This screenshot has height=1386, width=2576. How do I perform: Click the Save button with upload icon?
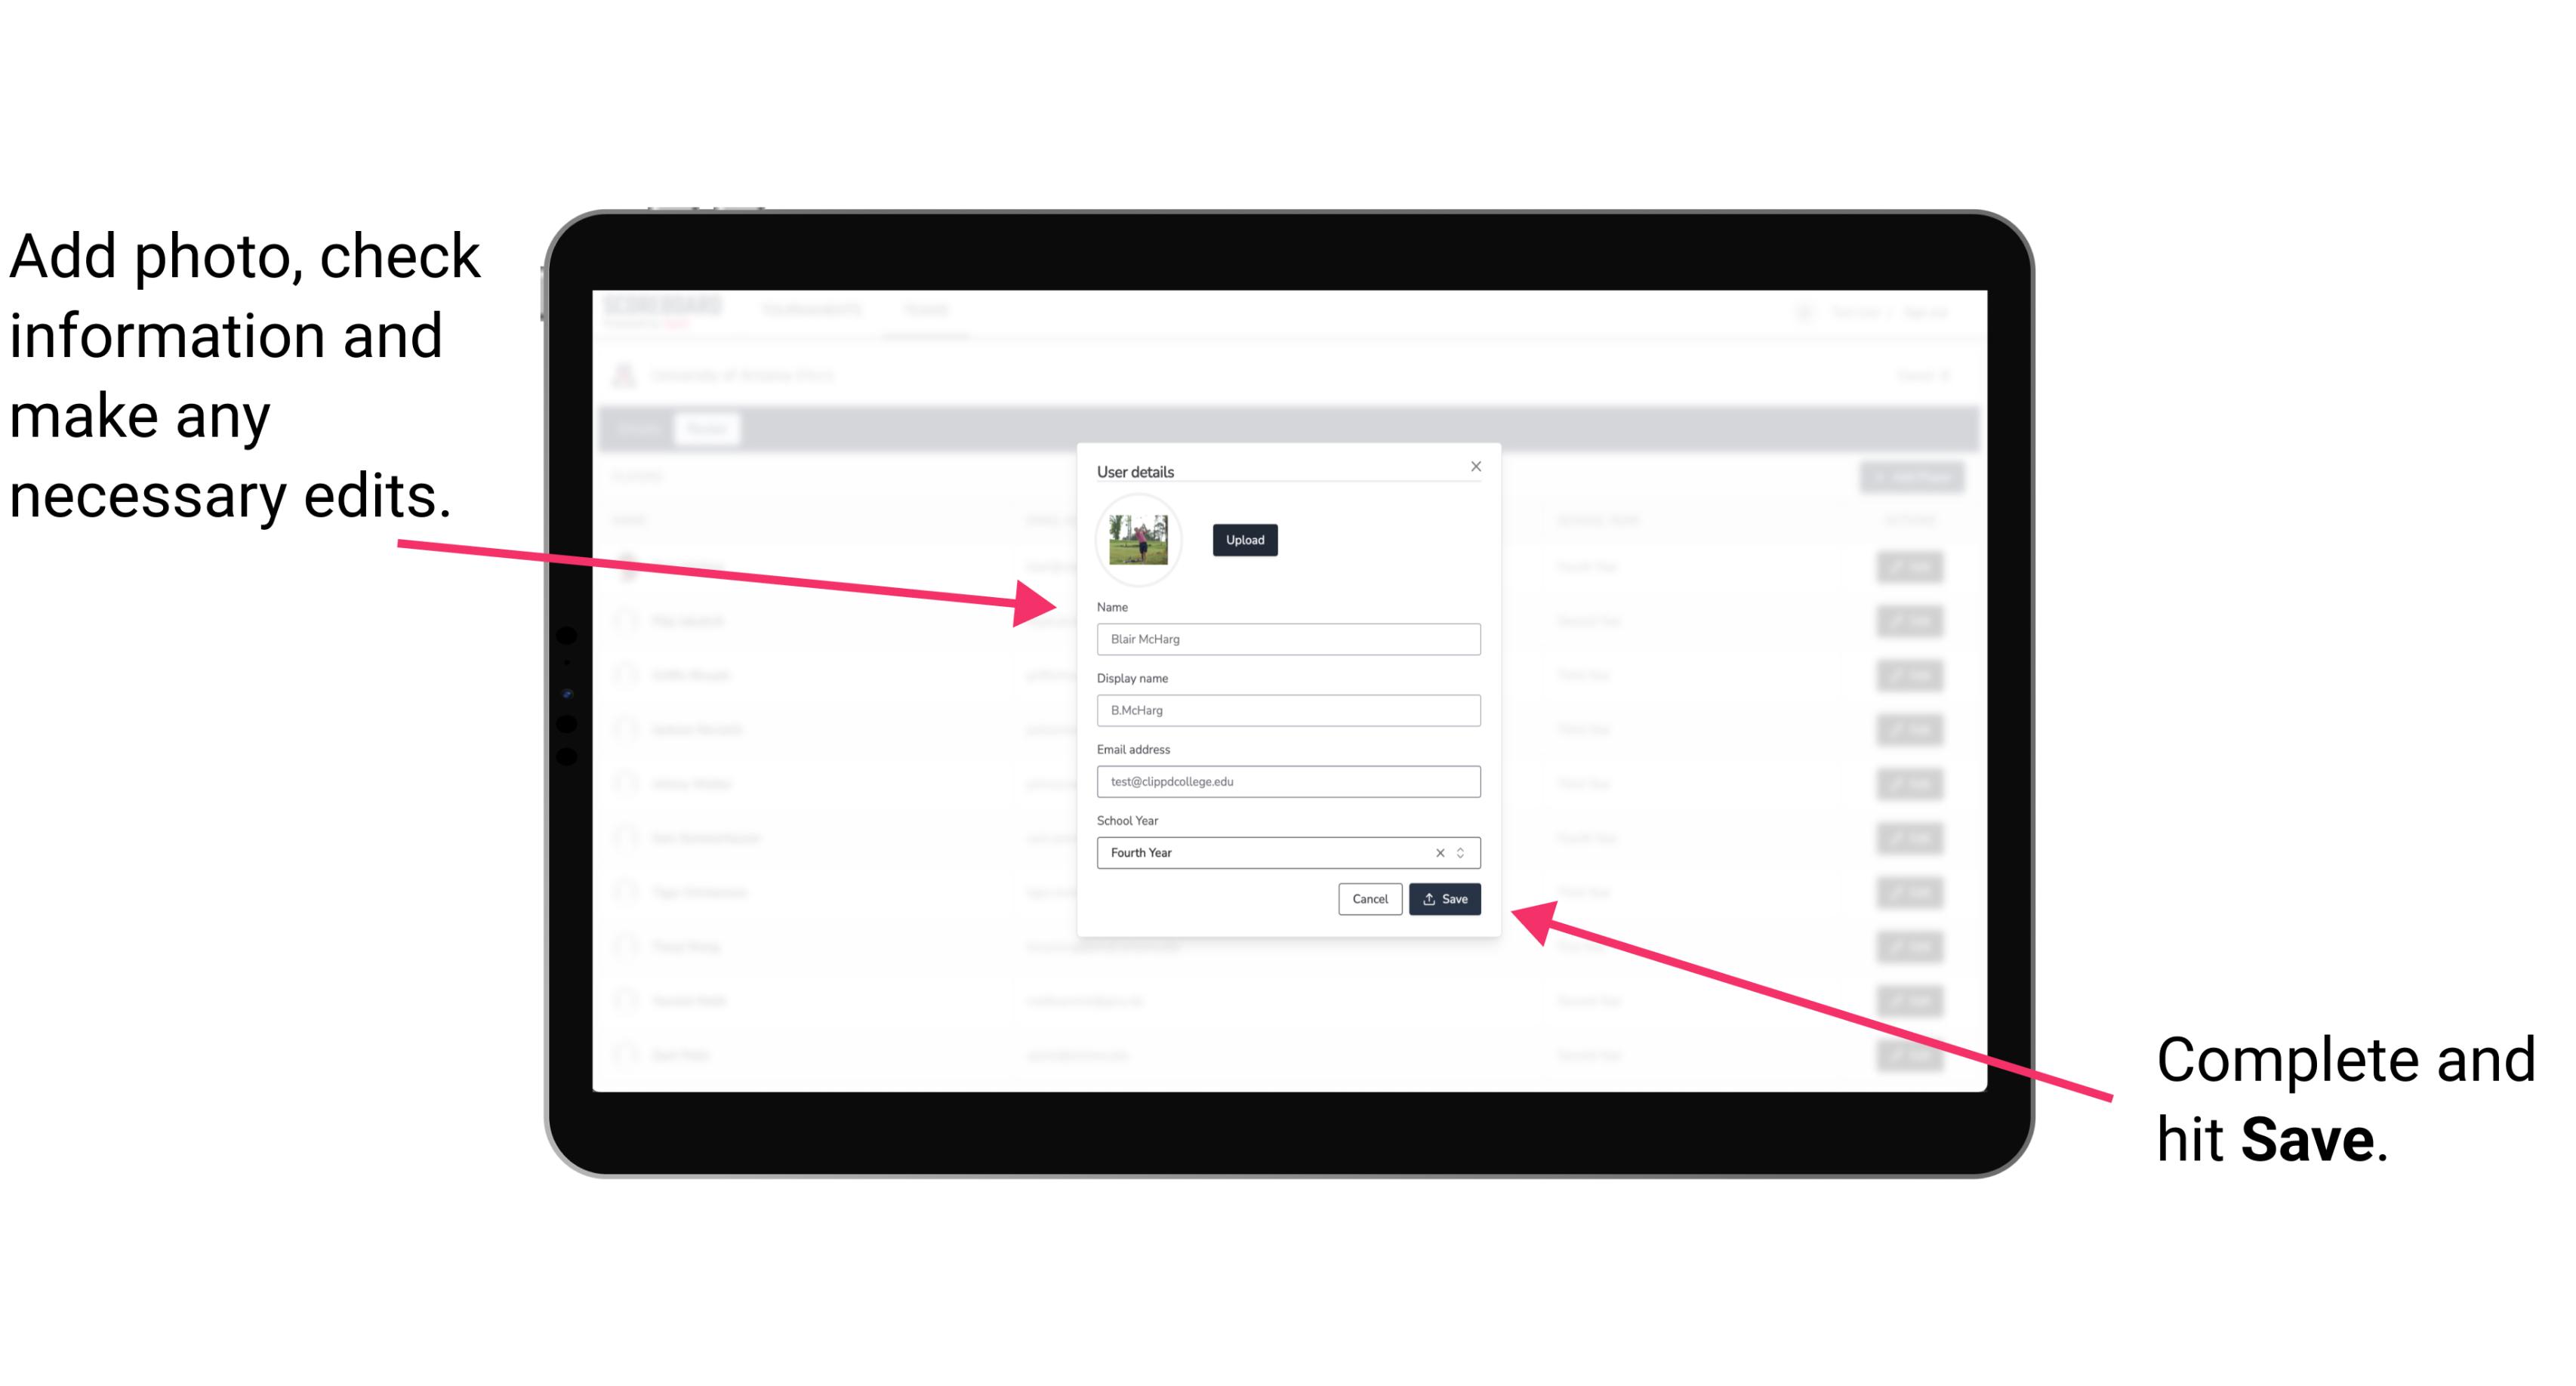1444,896
